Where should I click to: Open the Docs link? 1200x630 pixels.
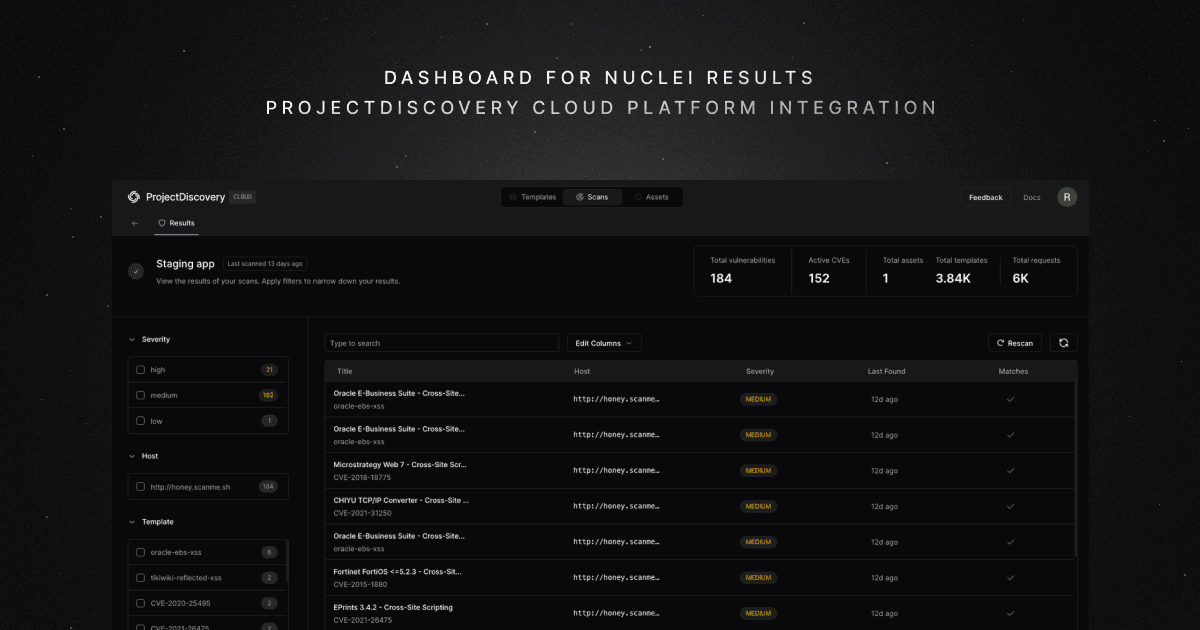1031,197
